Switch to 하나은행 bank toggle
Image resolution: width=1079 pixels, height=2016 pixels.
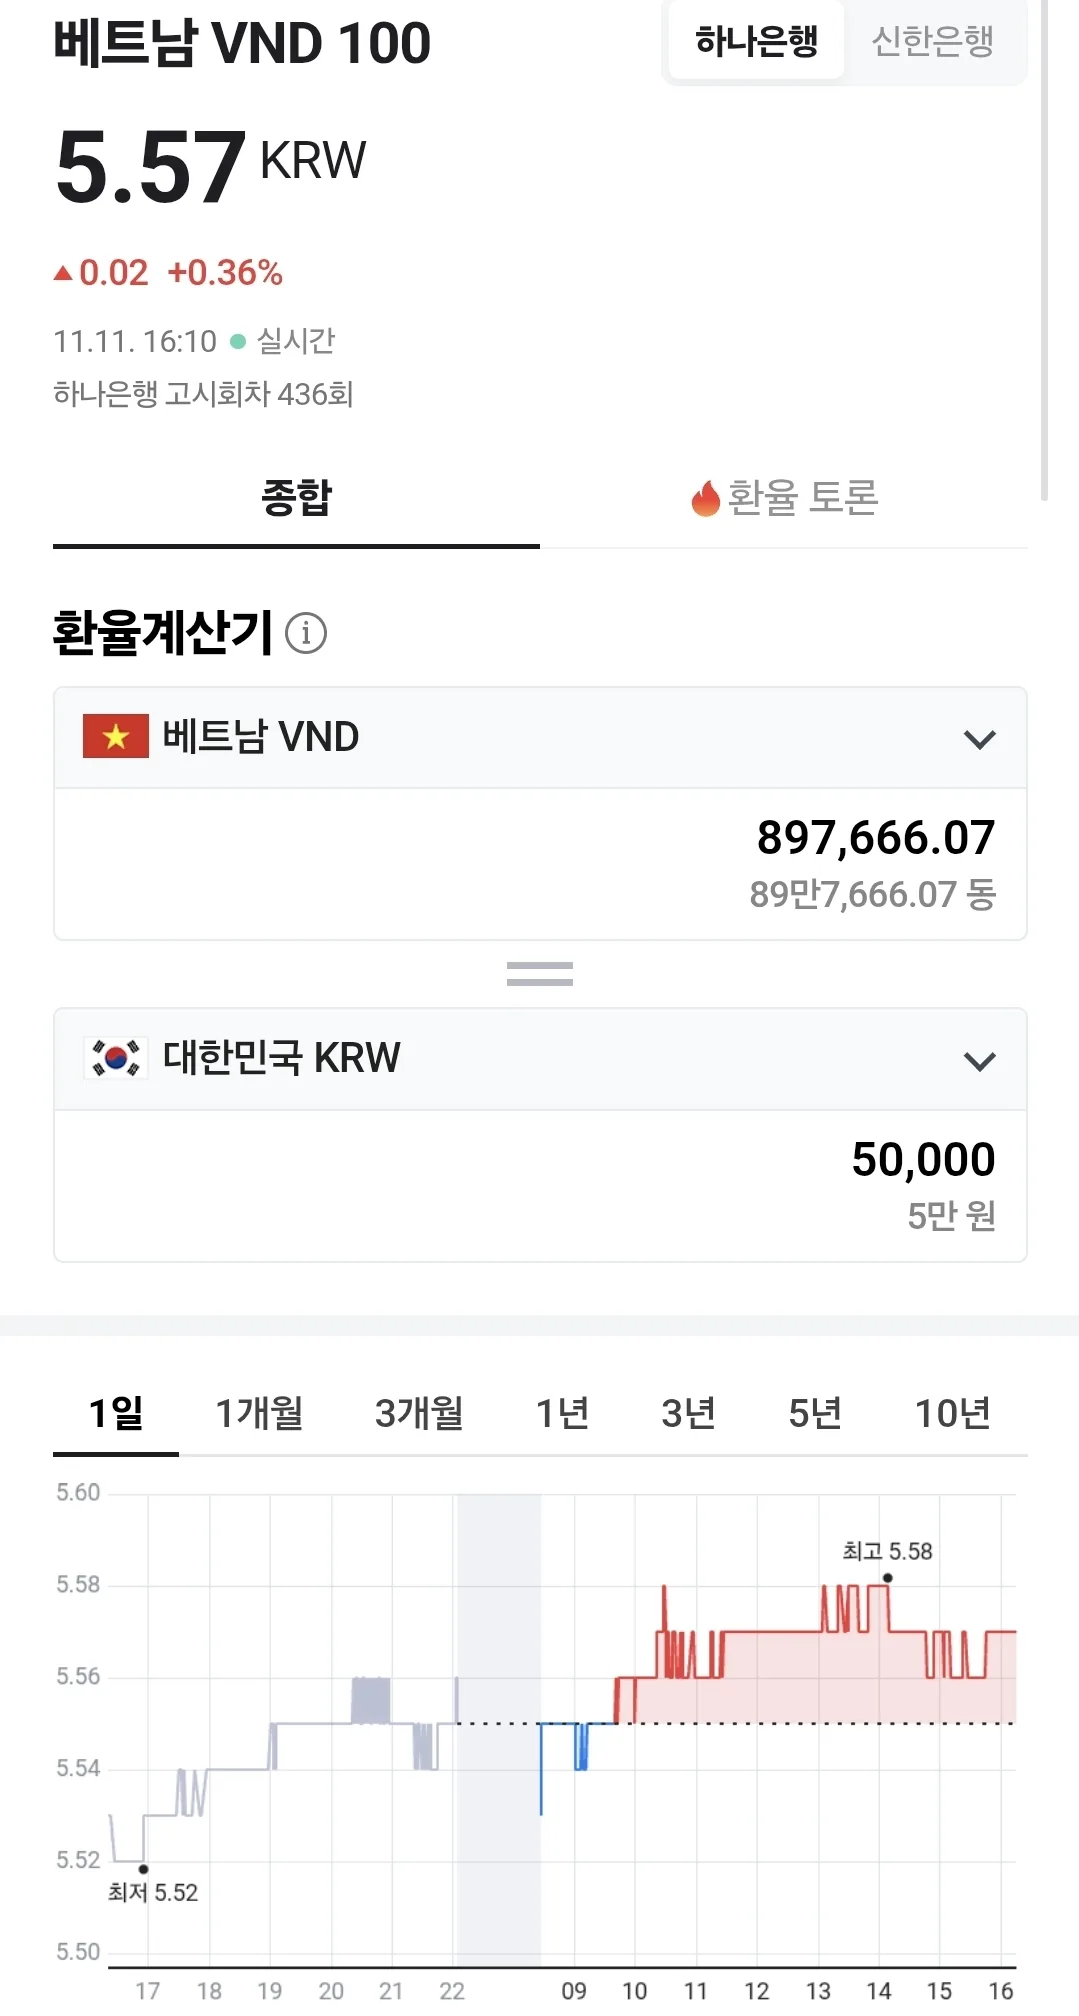click(x=756, y=41)
